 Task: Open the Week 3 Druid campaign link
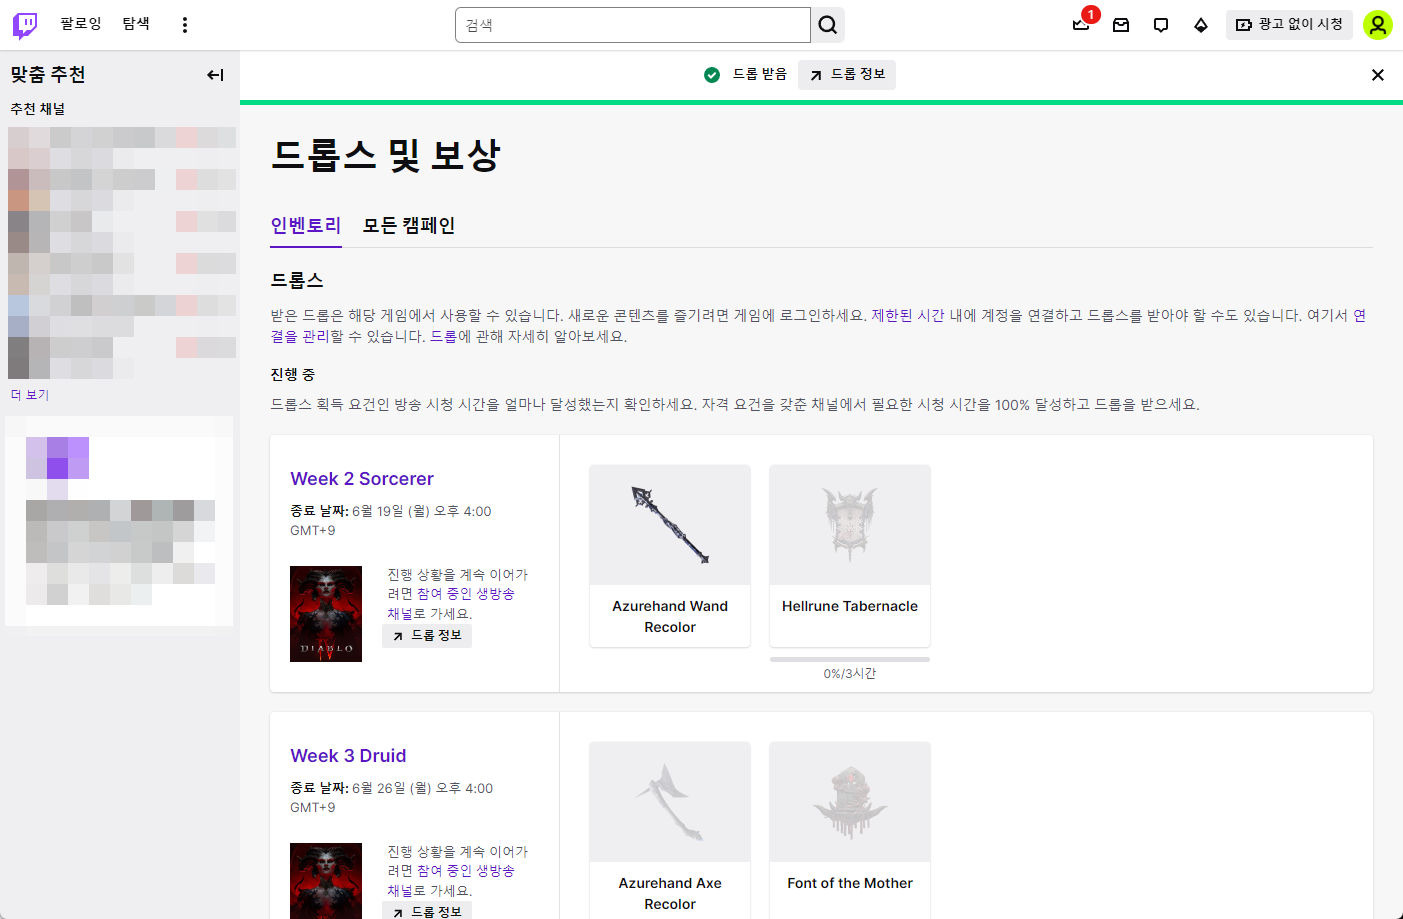tap(348, 756)
